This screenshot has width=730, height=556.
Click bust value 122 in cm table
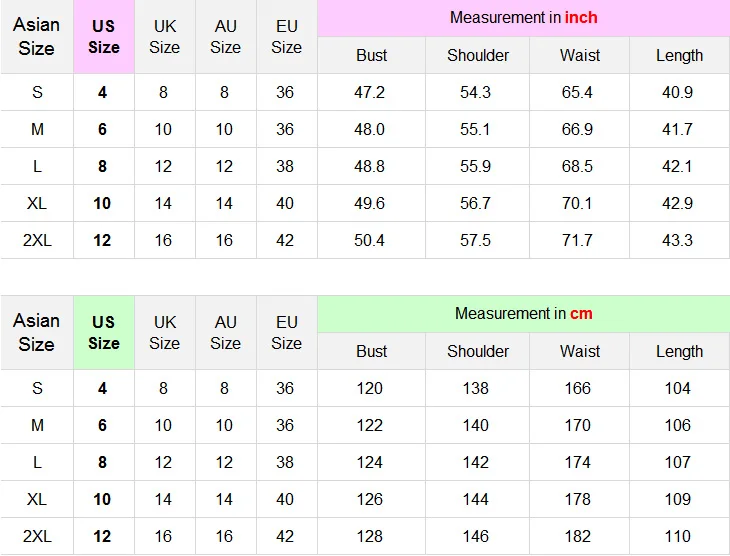tap(369, 426)
